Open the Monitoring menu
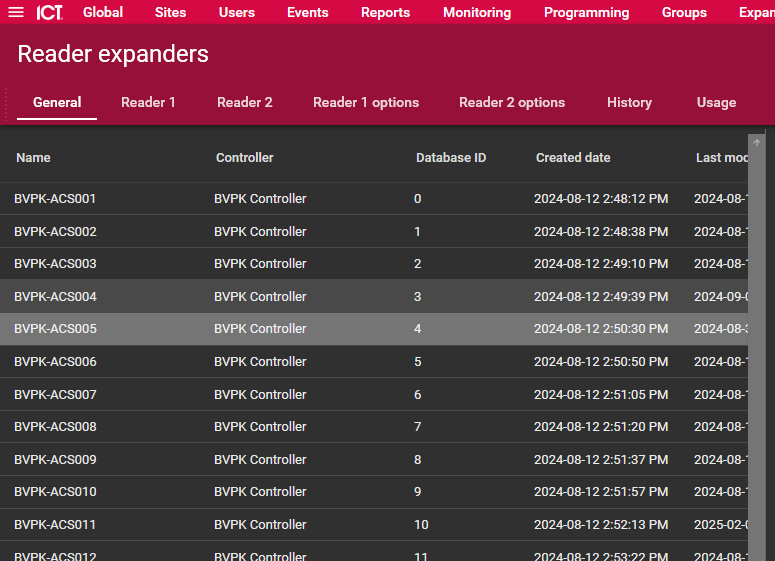775x561 pixels. (x=477, y=12)
